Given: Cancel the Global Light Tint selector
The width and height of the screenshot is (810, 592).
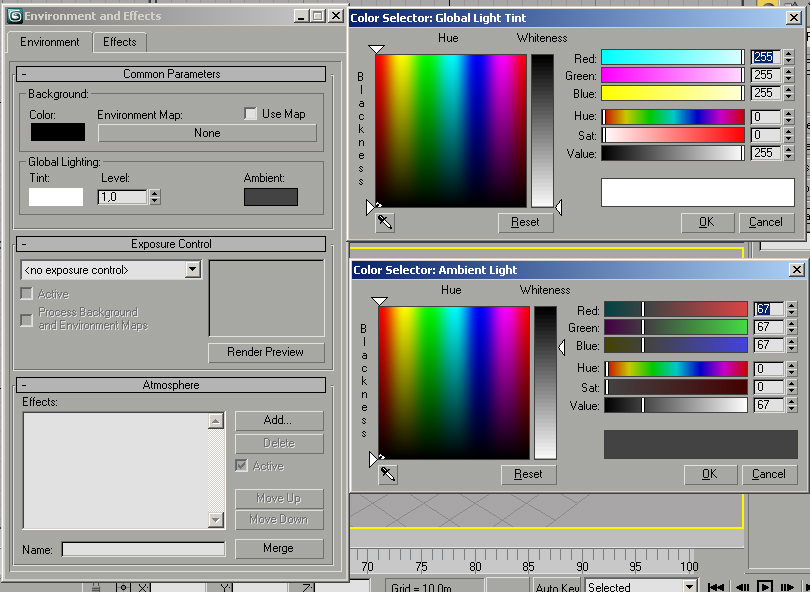Looking at the screenshot, I should pyautogui.click(x=766, y=223).
